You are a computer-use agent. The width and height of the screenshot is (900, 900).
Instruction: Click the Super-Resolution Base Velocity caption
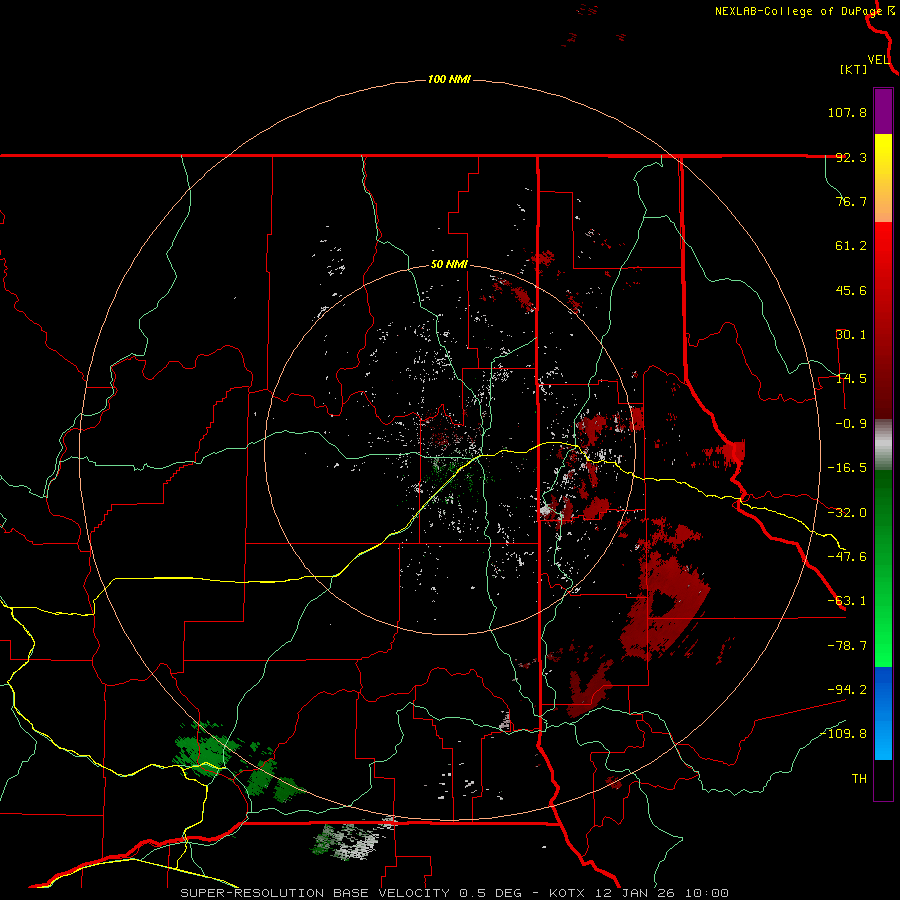pyautogui.click(x=454, y=893)
